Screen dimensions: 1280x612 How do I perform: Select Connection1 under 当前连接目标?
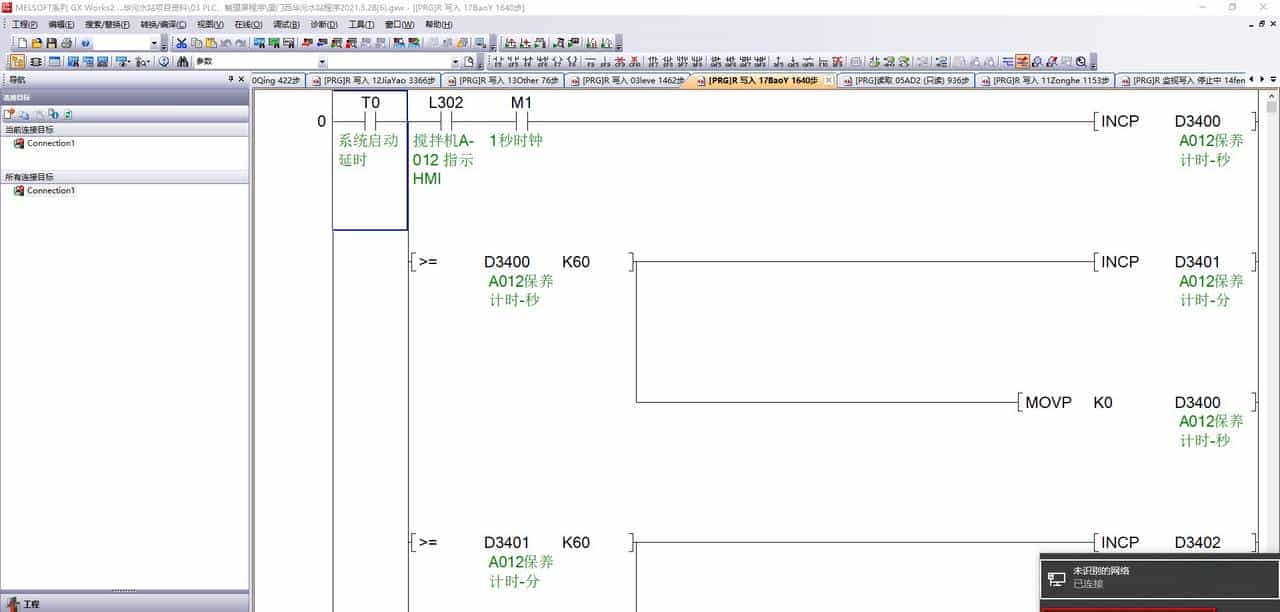click(50, 143)
